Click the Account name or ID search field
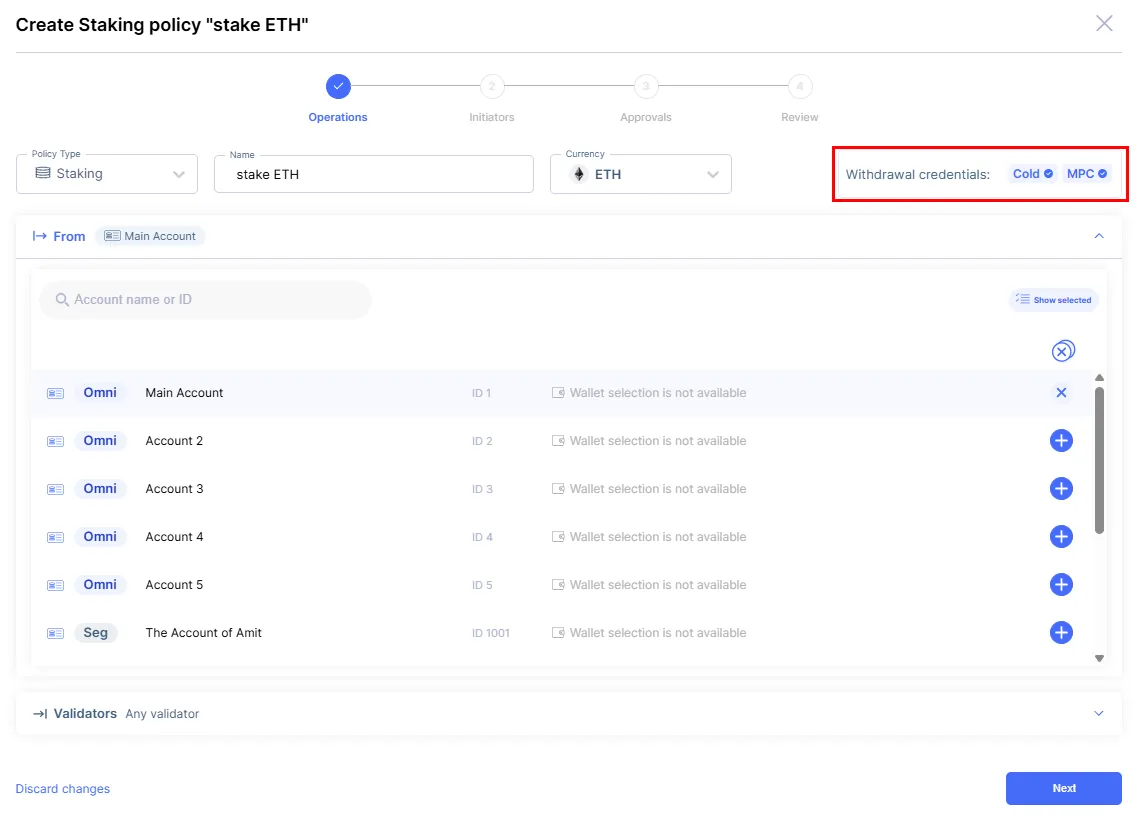The width and height of the screenshot is (1141, 821). click(205, 300)
